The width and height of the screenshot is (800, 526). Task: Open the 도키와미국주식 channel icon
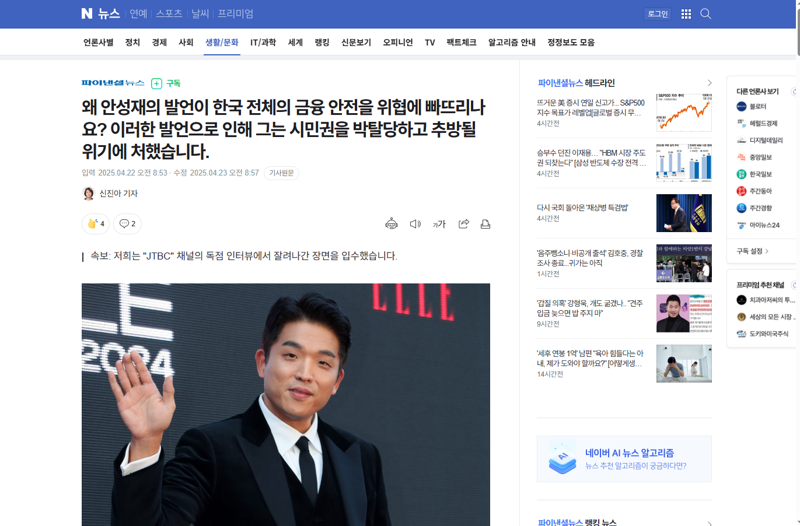coord(741,334)
